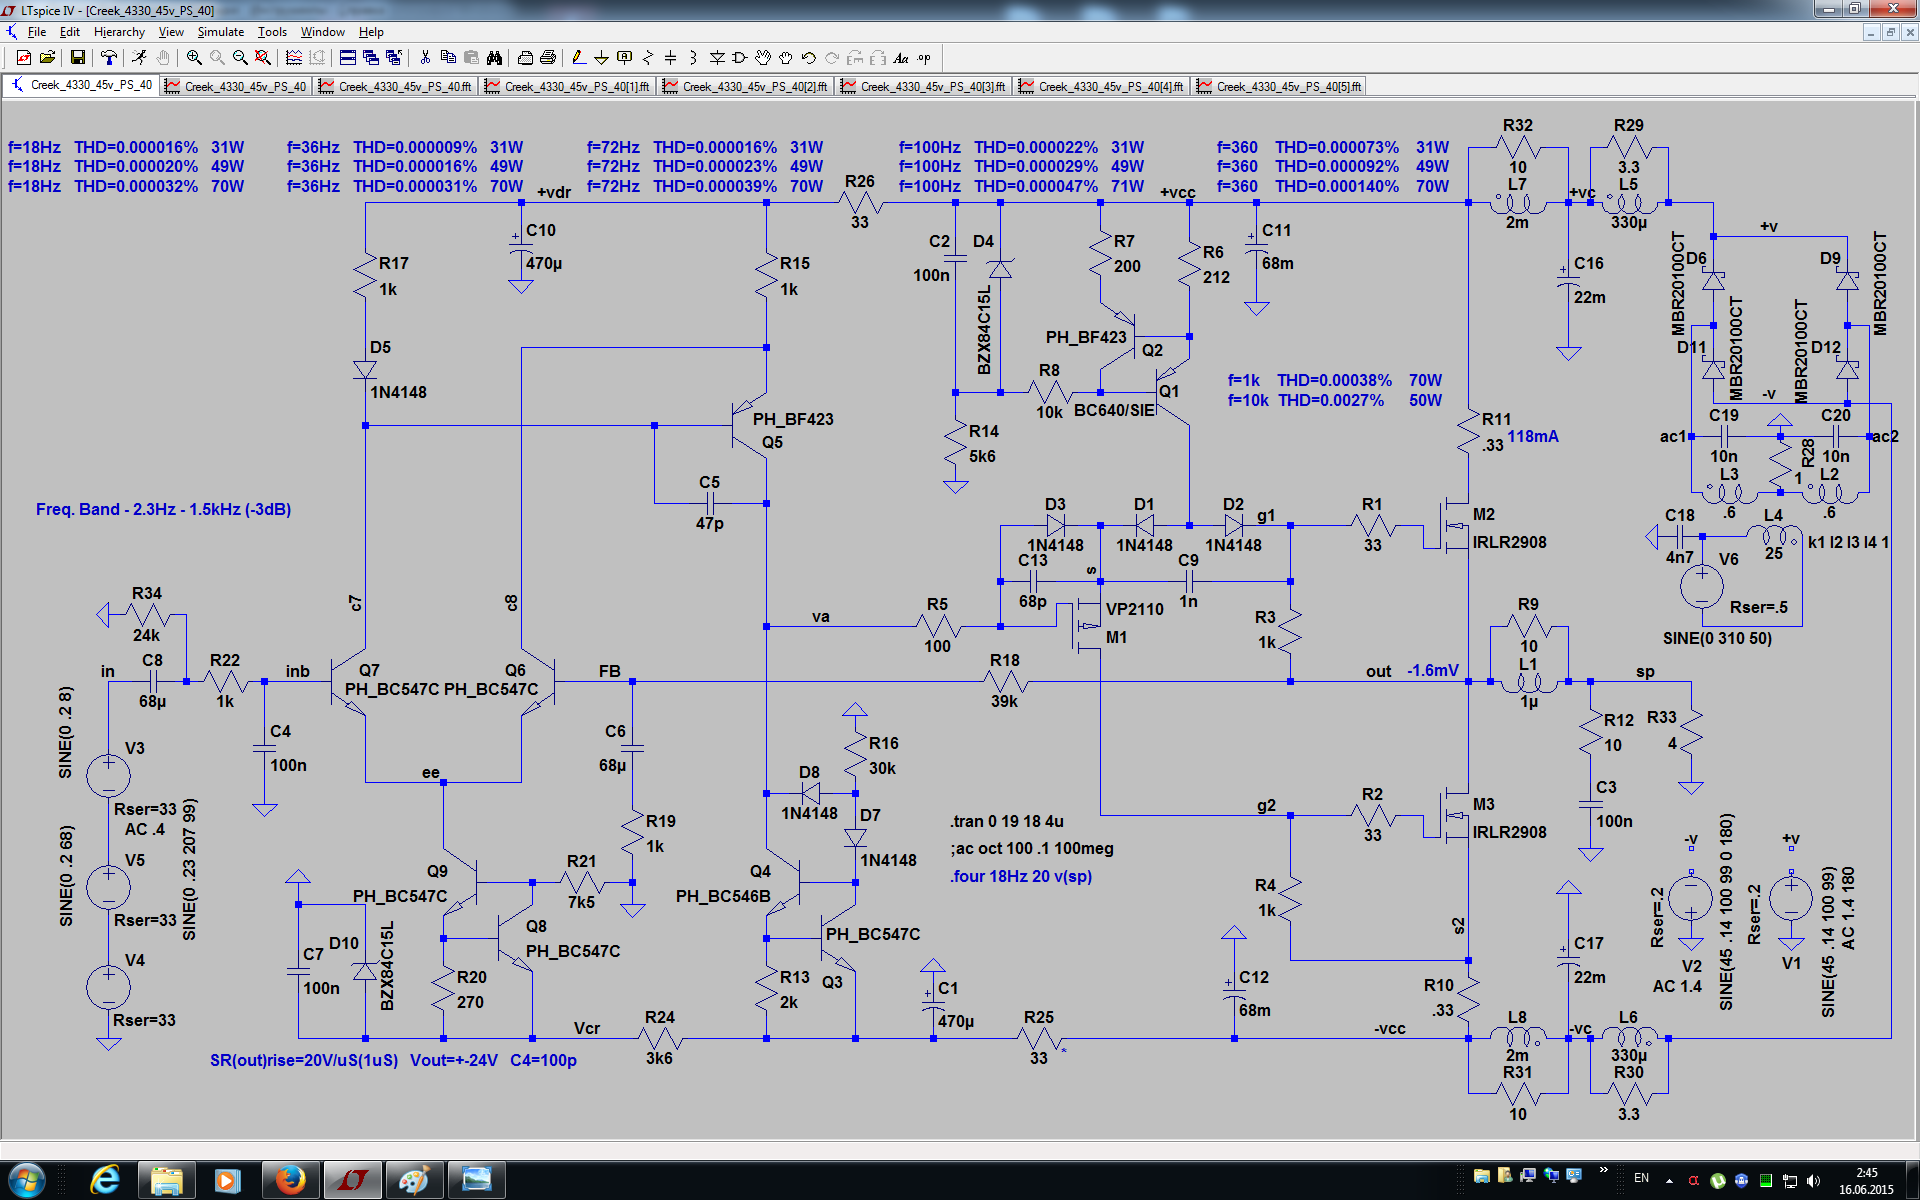Open the Simulate menu
Screen dimensions: 1920x1200
[220, 32]
